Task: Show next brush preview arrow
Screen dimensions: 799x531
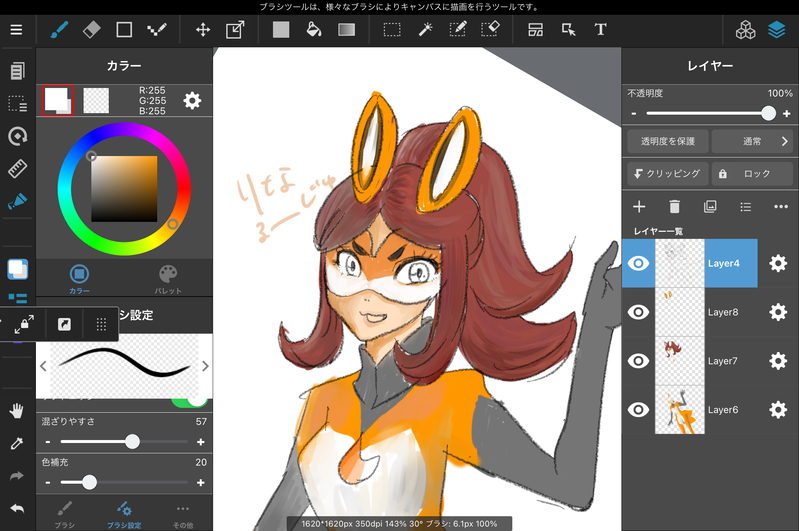Action: [x=205, y=366]
